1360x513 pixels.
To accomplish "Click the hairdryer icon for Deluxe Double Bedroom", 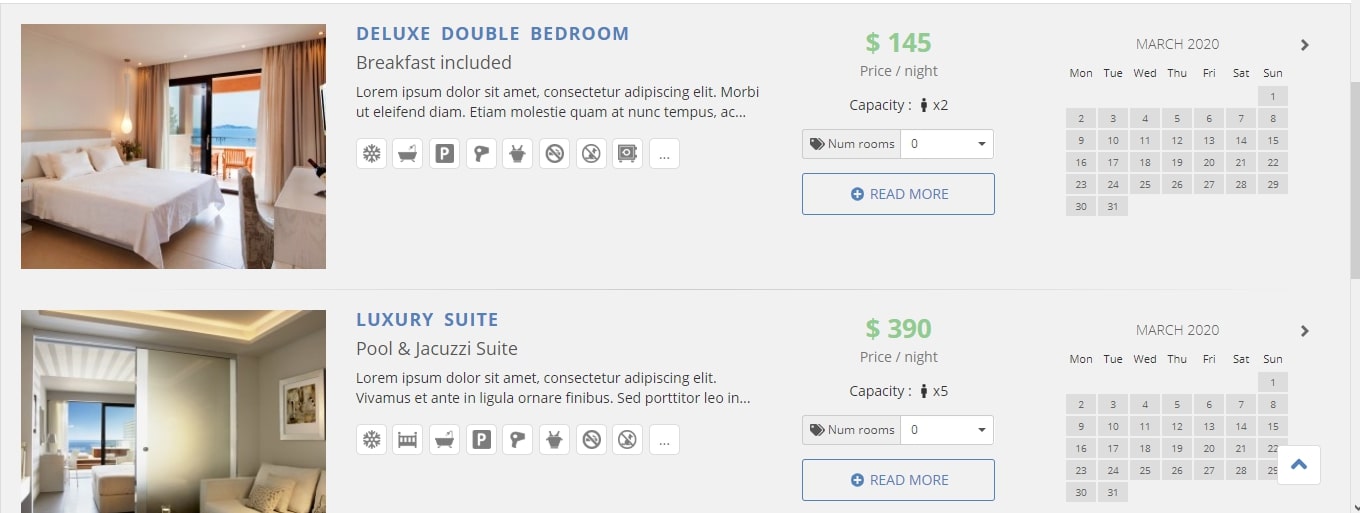I will click(481, 153).
